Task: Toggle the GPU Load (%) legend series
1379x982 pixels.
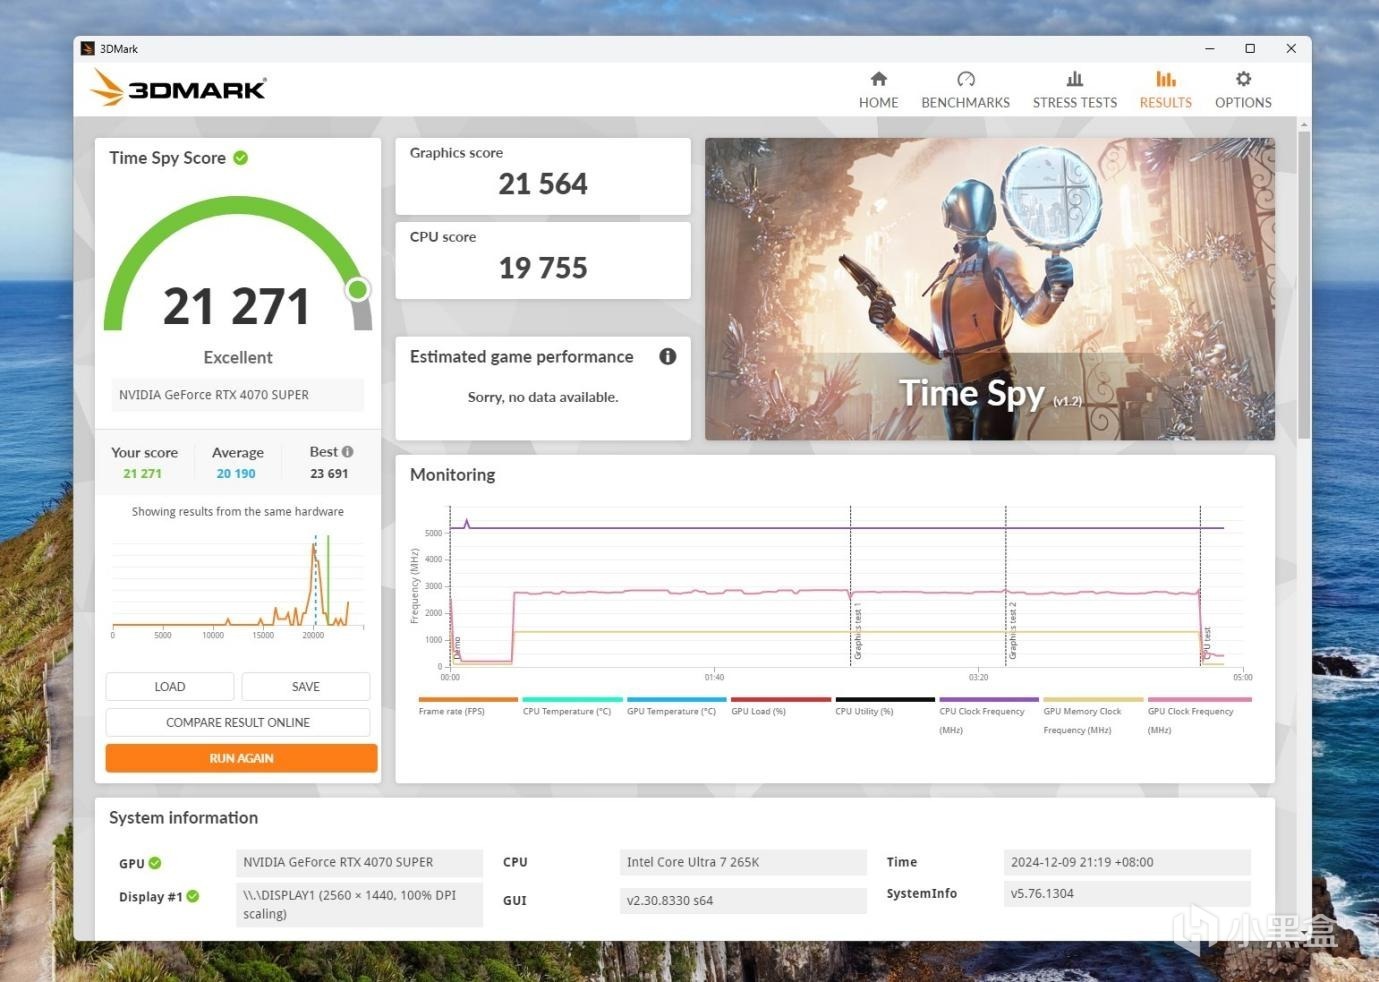Action: pos(780,706)
